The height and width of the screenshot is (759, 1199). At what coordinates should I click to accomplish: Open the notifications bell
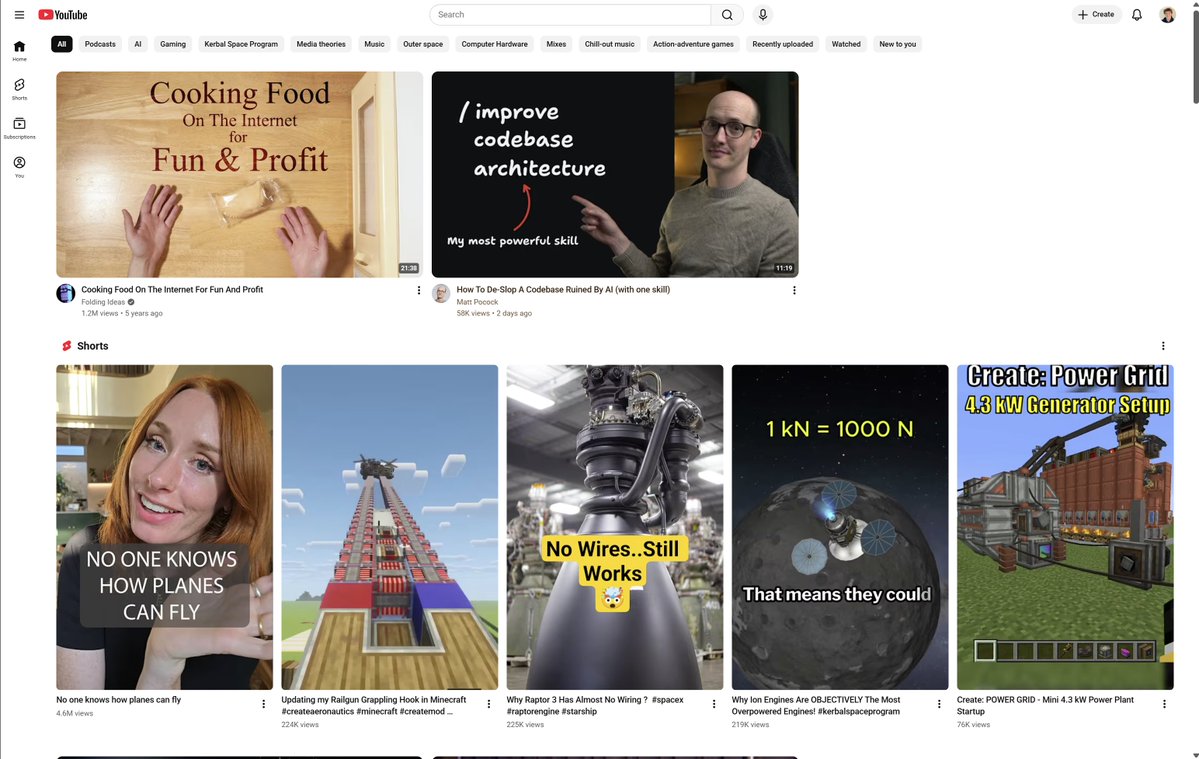(x=1137, y=15)
